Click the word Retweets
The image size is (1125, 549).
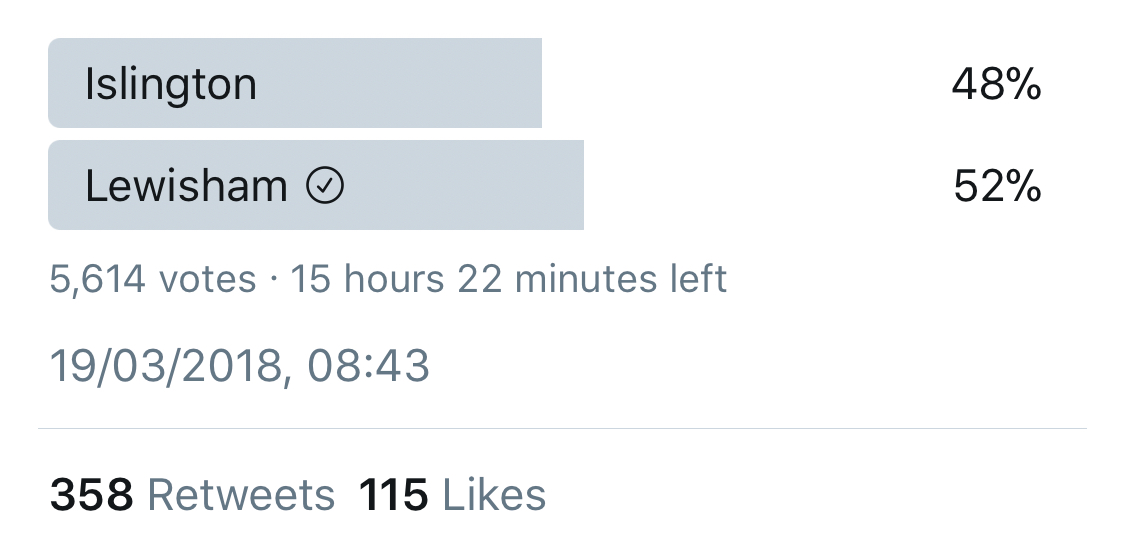tap(241, 495)
